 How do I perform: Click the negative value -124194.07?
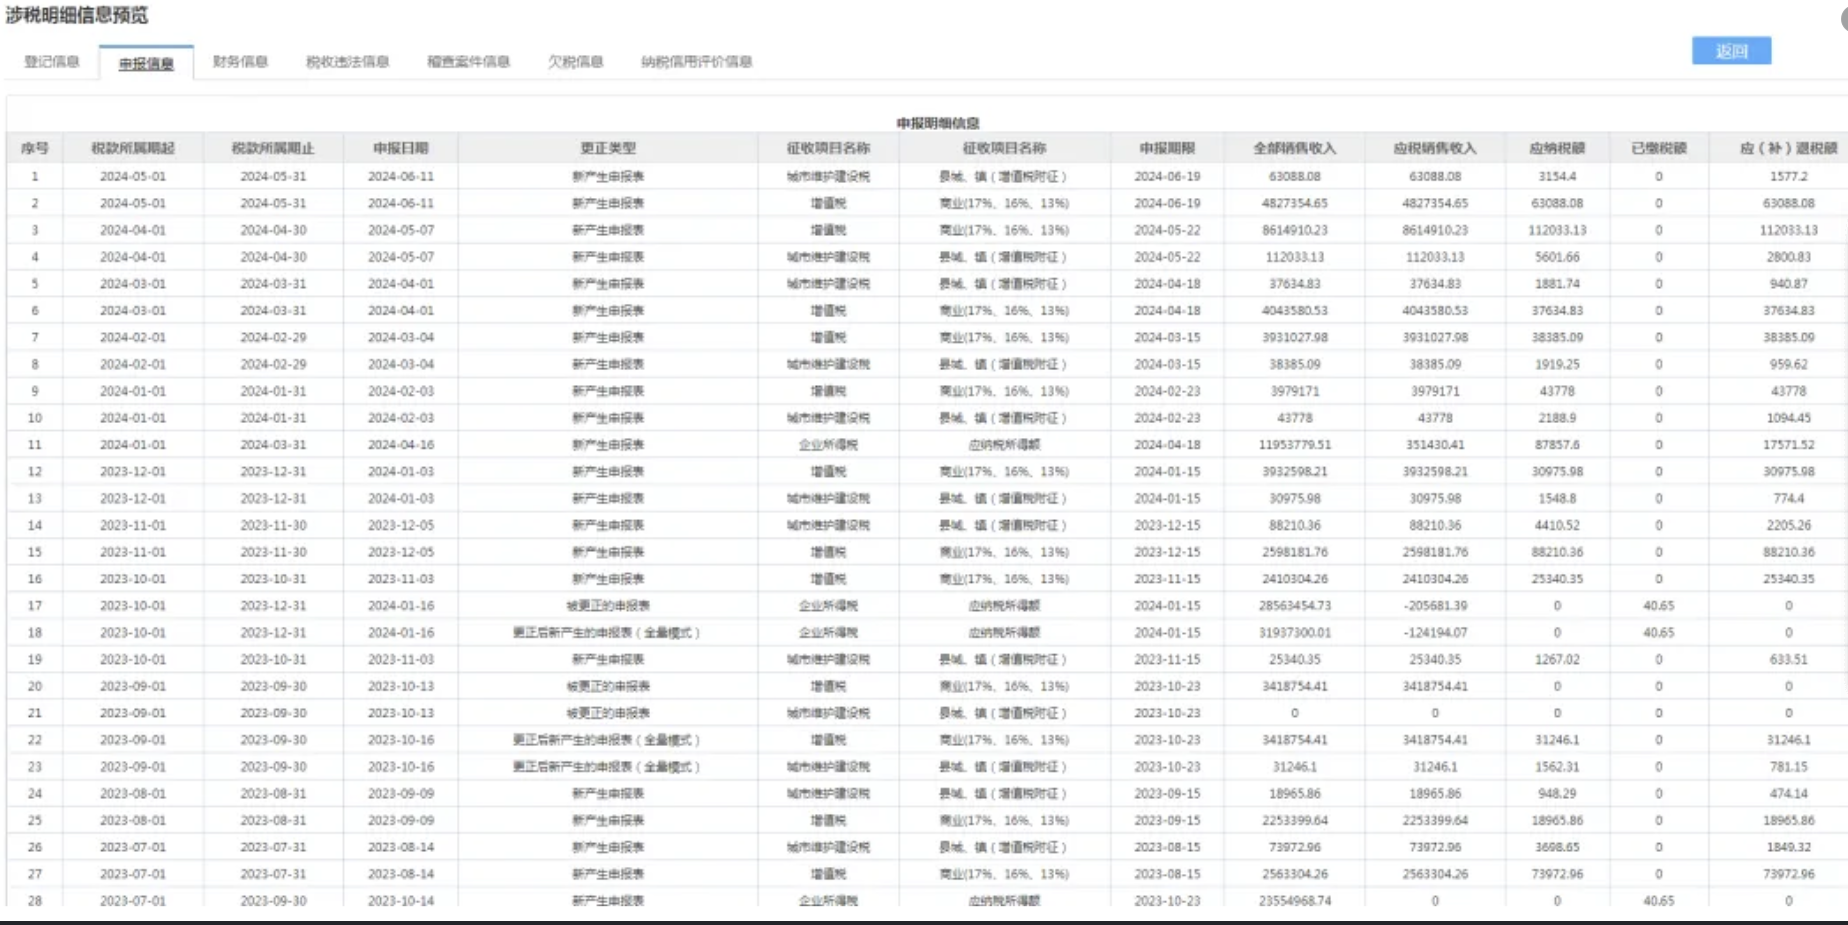[1434, 633]
